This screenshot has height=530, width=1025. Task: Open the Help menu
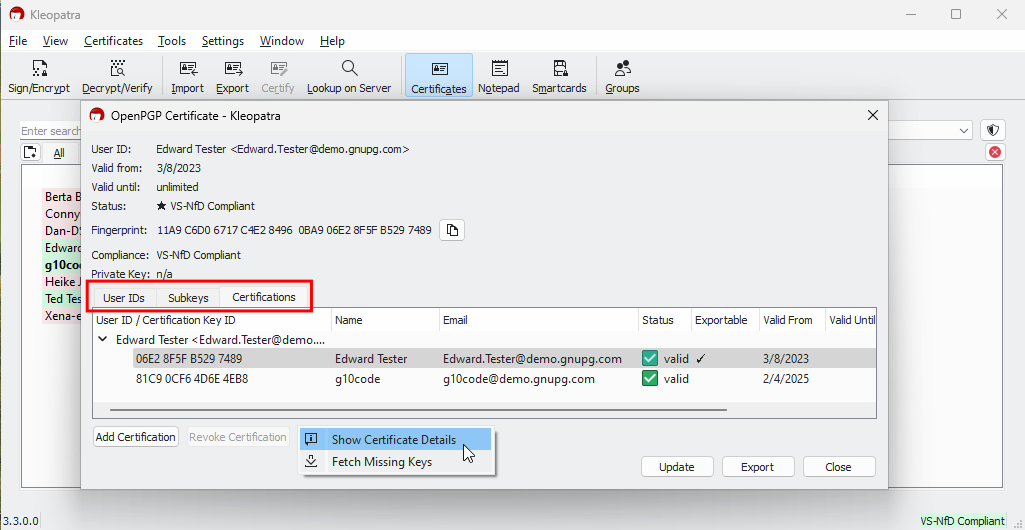[332, 41]
